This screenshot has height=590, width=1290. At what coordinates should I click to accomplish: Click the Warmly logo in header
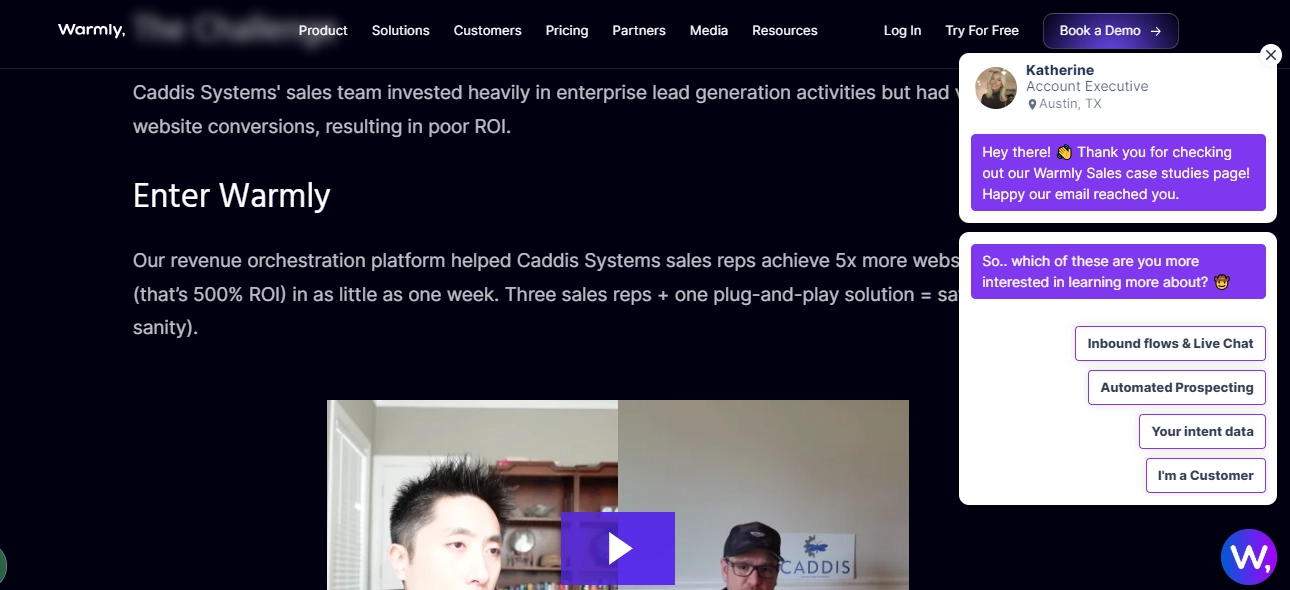coord(92,30)
